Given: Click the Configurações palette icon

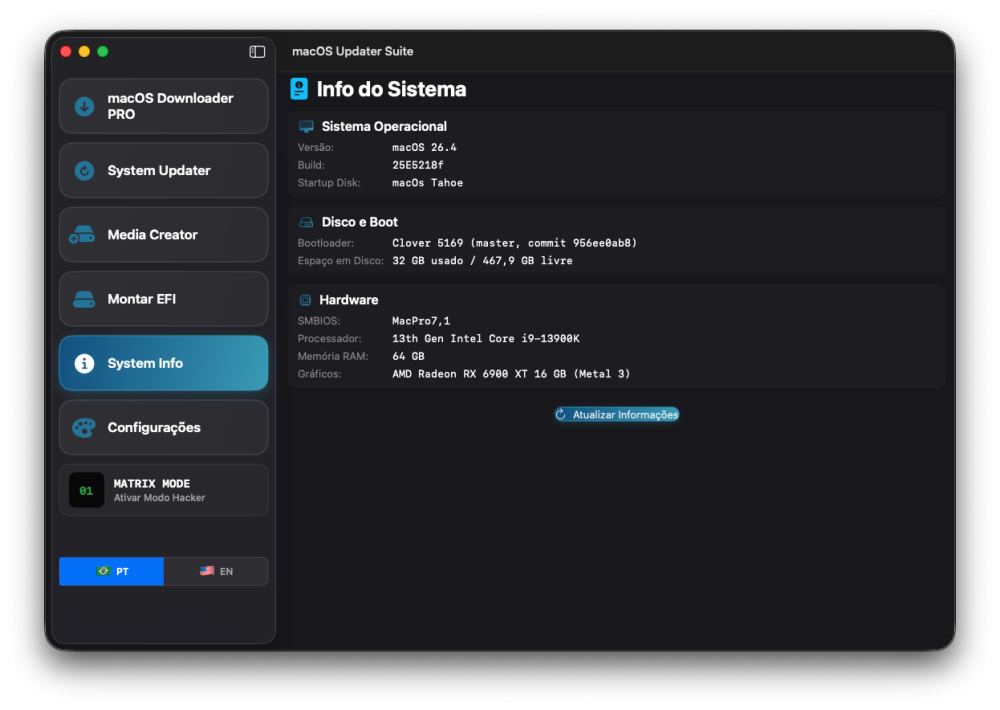Looking at the screenshot, I should (84, 427).
